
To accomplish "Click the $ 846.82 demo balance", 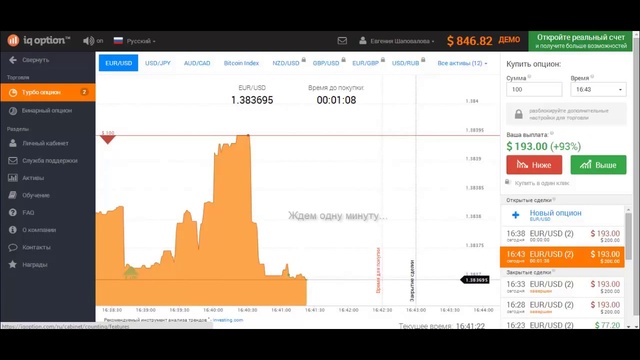I will click(469, 41).
